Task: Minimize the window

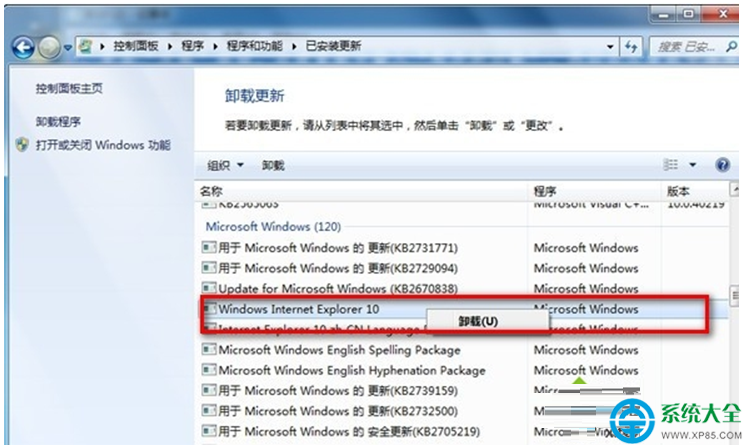Action: point(663,15)
